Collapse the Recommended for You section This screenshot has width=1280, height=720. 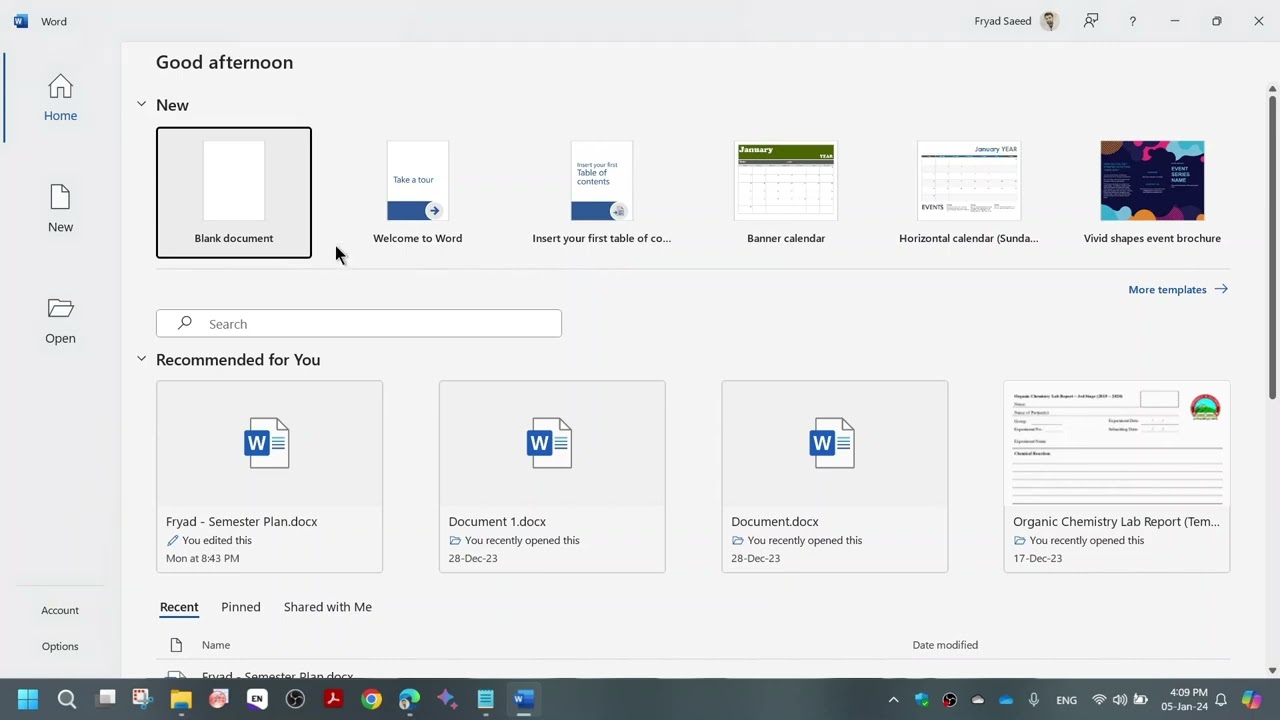141,359
